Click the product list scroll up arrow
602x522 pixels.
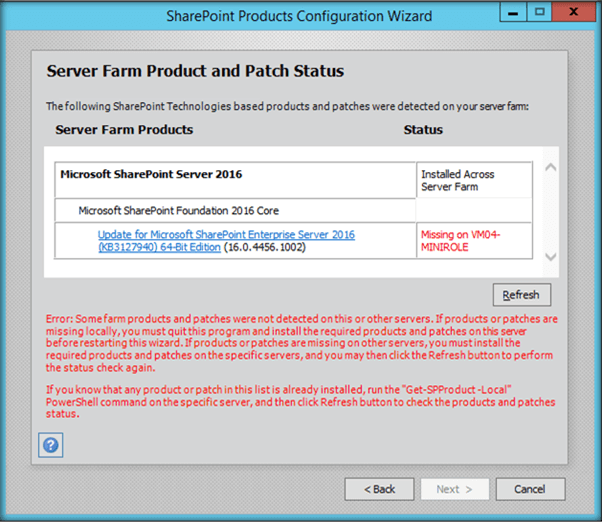[549, 167]
